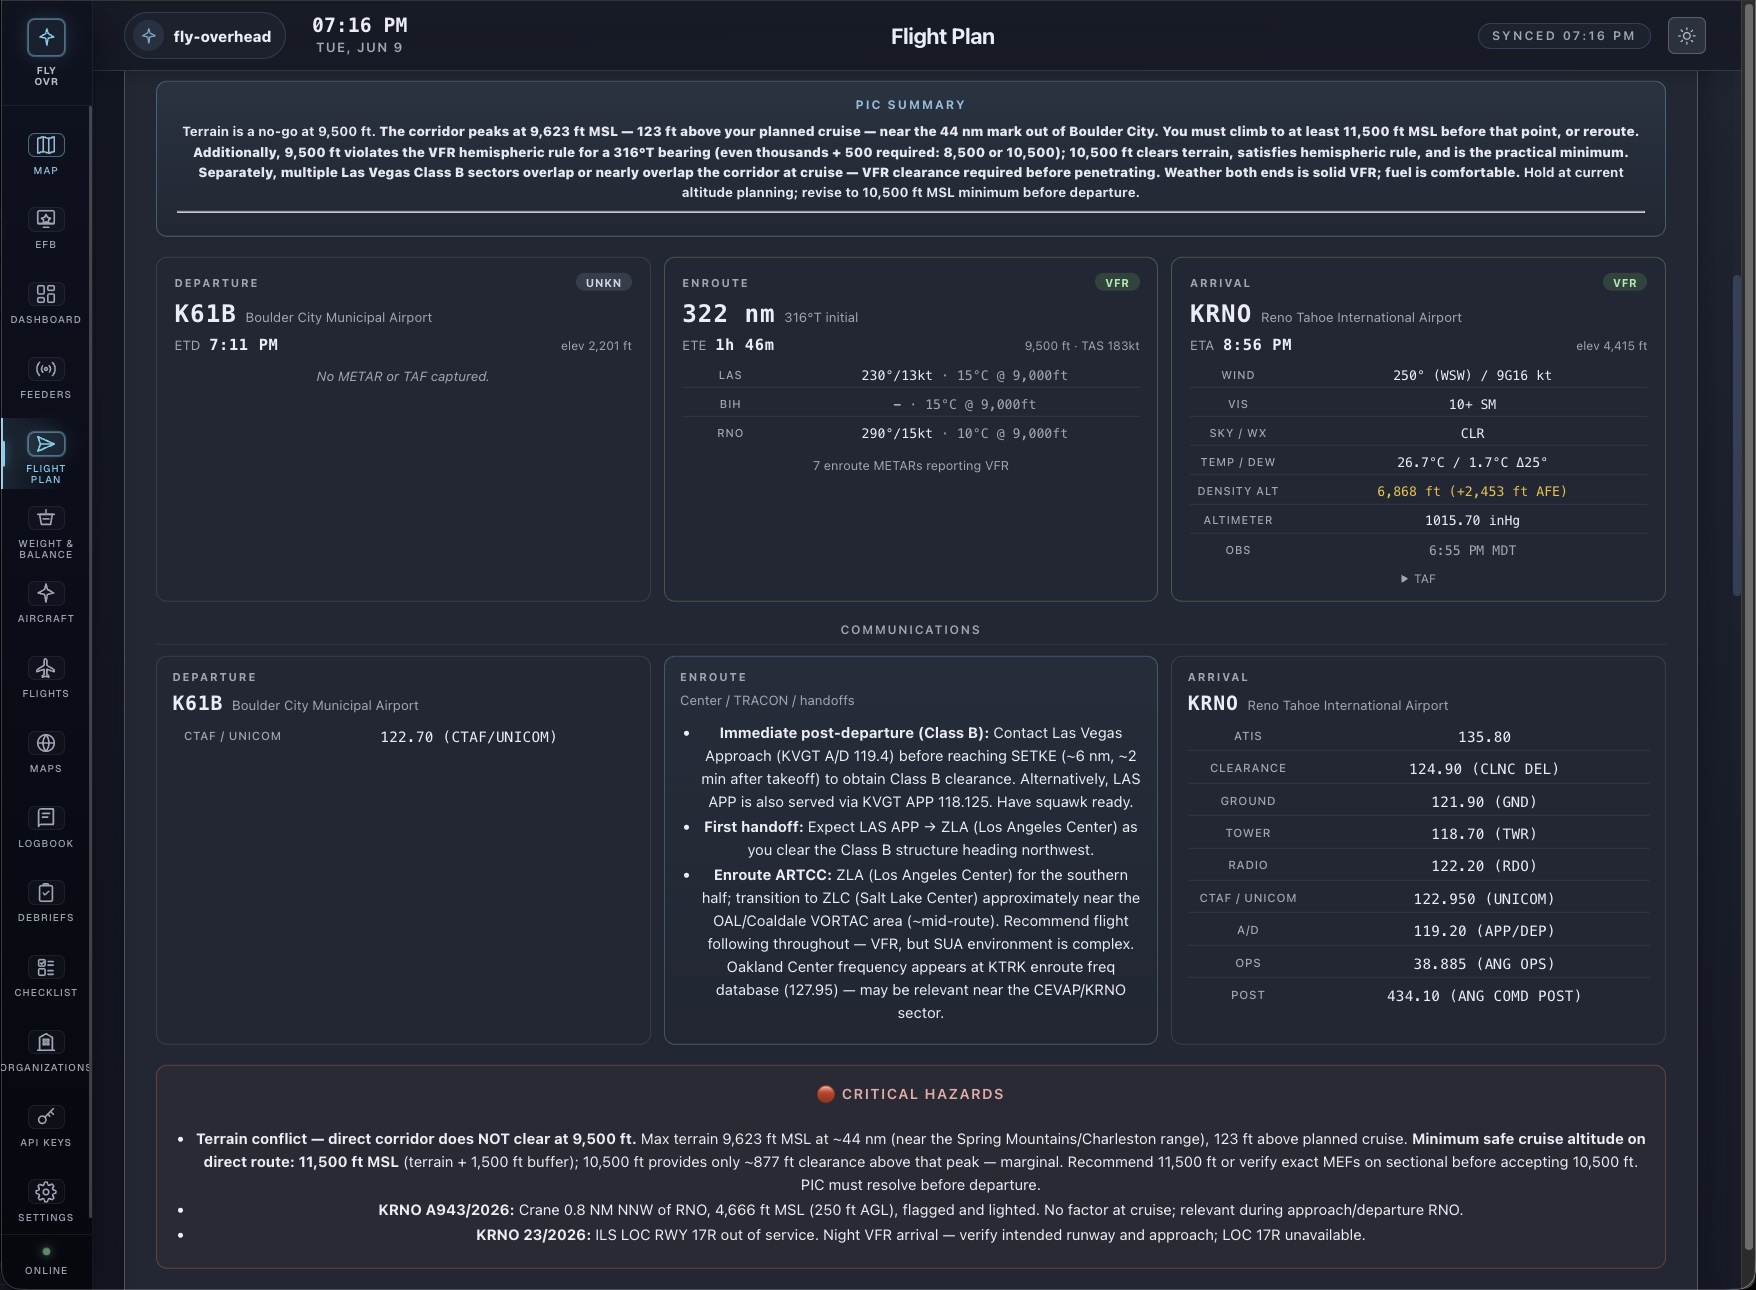Viewport: 1756px width, 1290px height.
Task: Click the BIH winds aloft row
Action: point(910,404)
